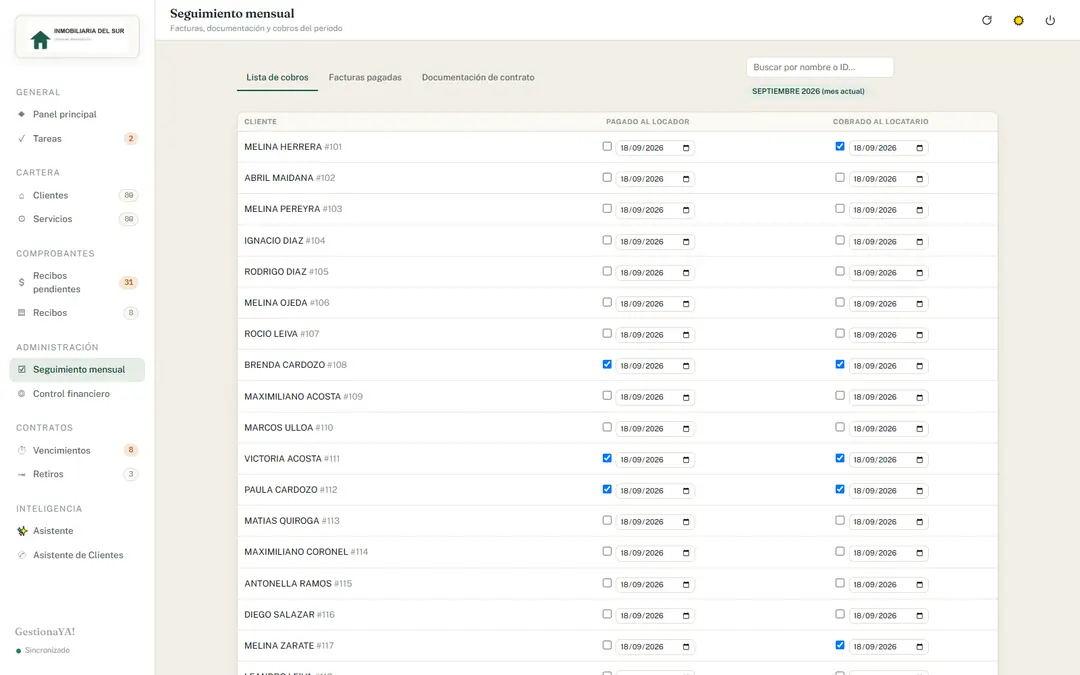The width and height of the screenshot is (1080, 675).
Task: Toggle the yellow sun theme icon
Action: pyautogui.click(x=1018, y=21)
